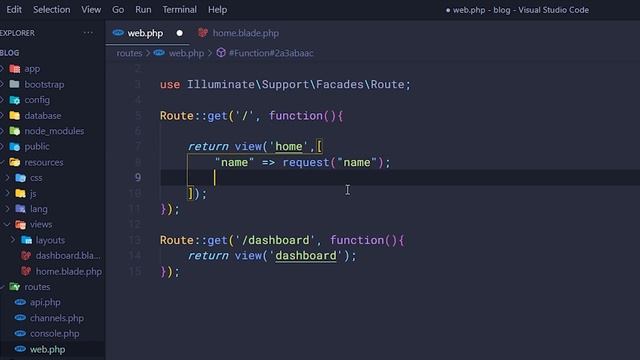Click the node_modules folder icon

pyautogui.click(x=15, y=131)
